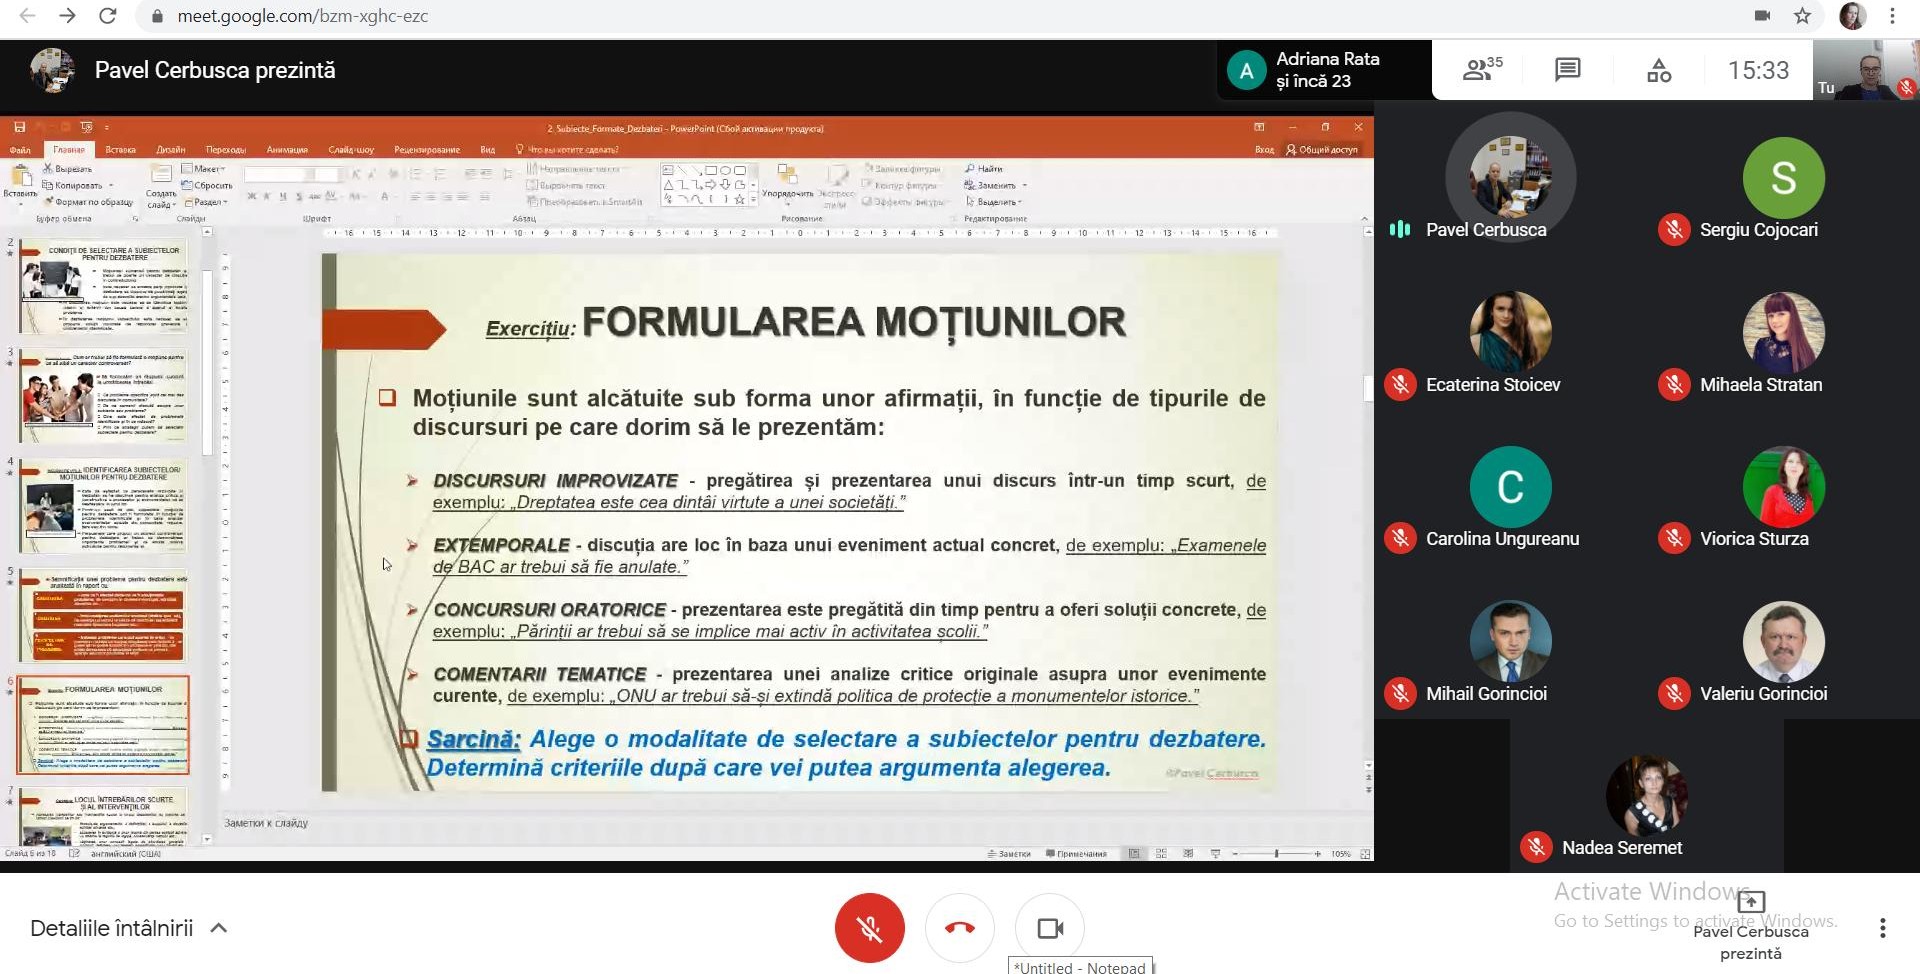1920x974 pixels.
Task: End the call with the red hang-up button
Action: pos(960,928)
